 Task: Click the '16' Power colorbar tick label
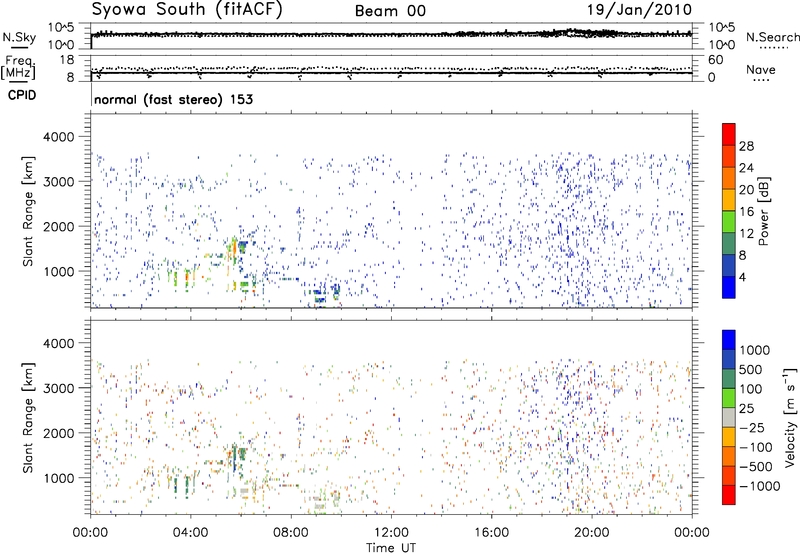pos(746,212)
